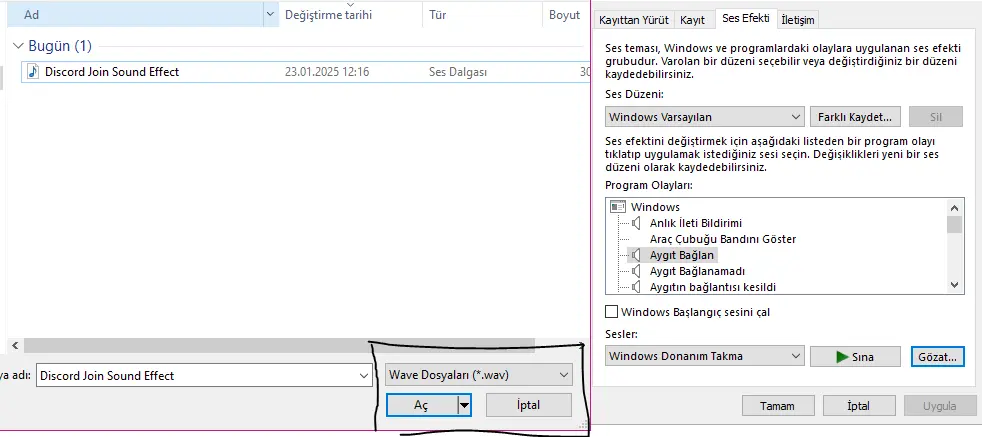Switch to the İletişim tab

(x=798, y=20)
